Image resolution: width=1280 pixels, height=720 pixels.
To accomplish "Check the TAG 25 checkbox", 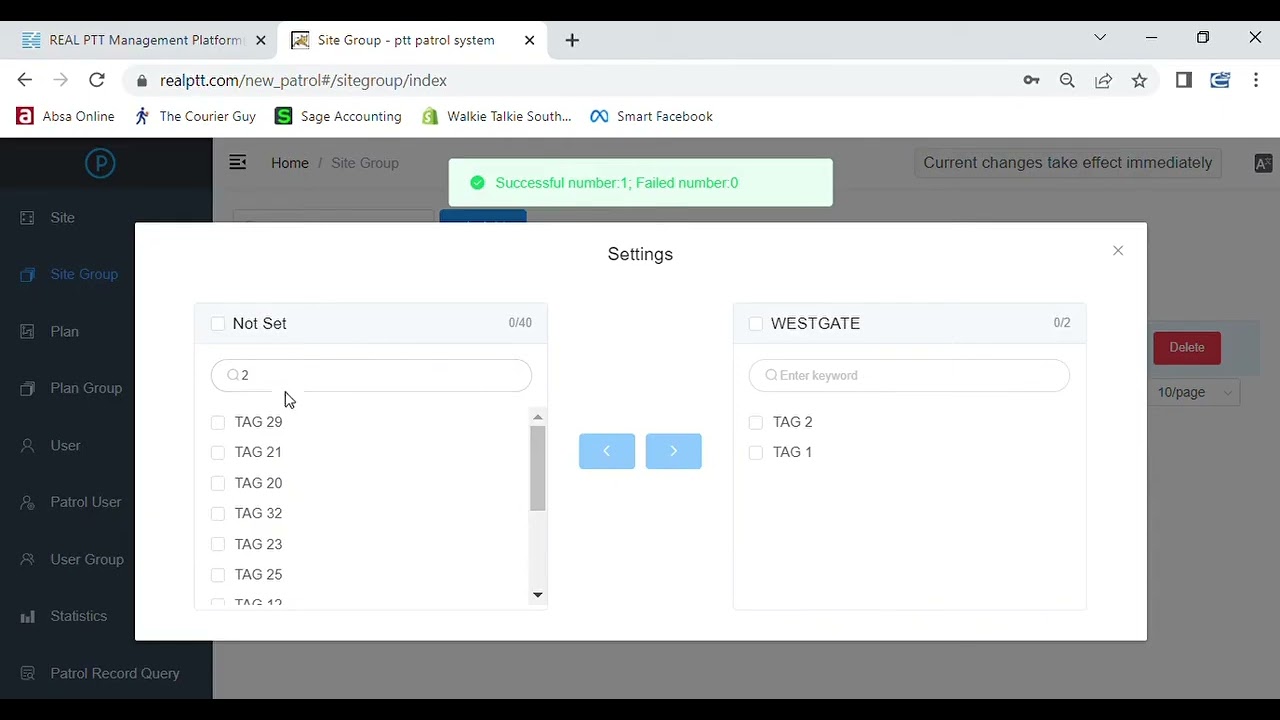I will pyautogui.click(x=218, y=575).
